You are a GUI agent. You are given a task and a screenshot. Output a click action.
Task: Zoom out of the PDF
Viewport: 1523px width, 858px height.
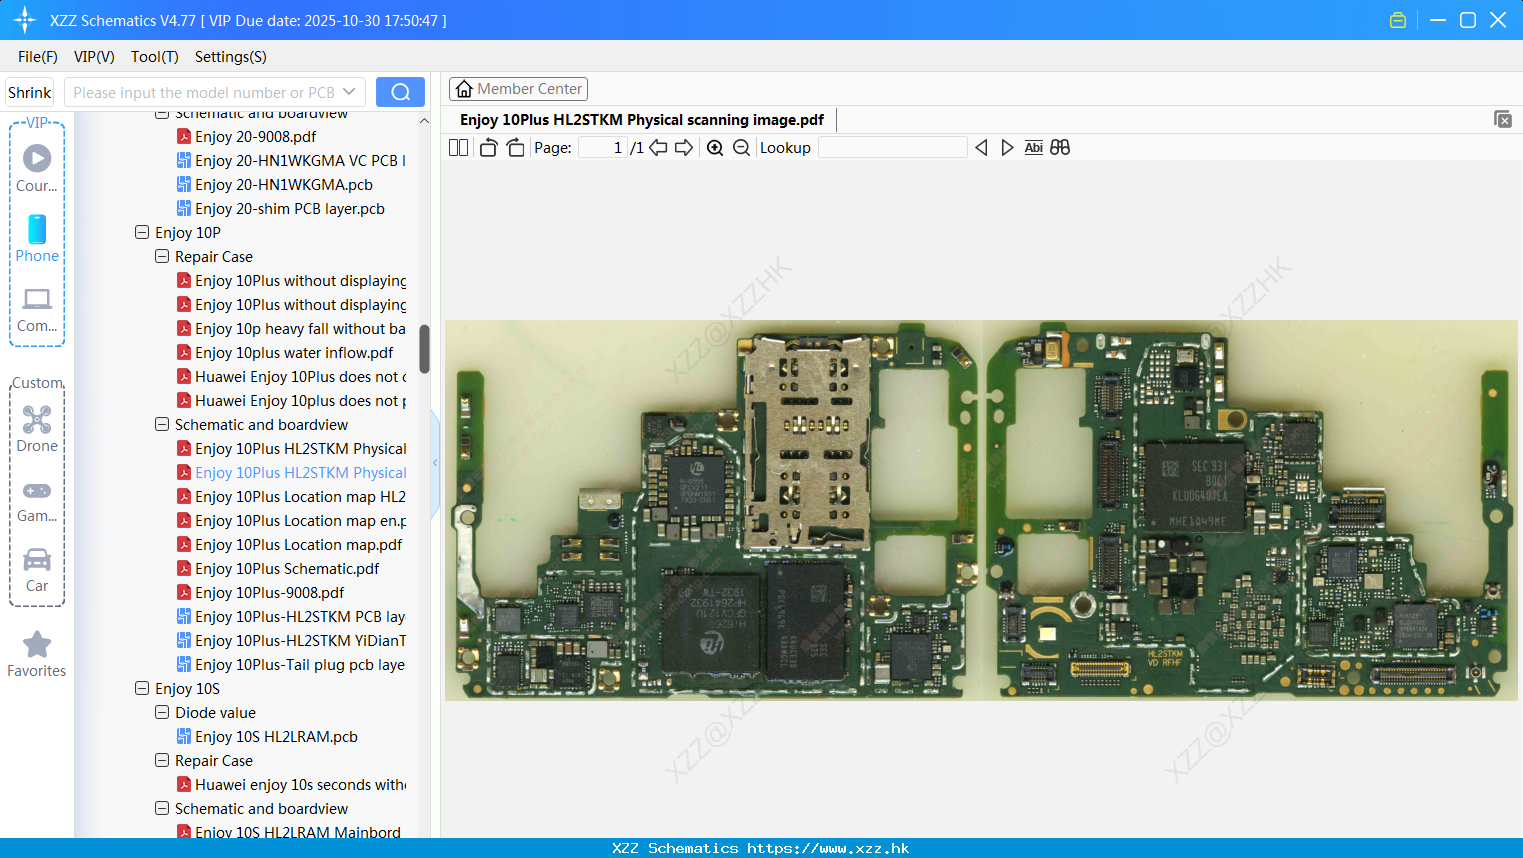741,148
